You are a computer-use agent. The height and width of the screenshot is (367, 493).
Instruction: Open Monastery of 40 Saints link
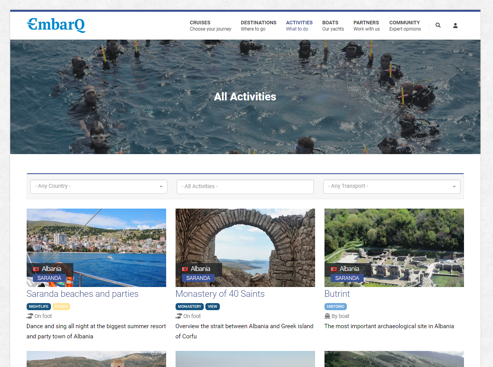tap(220, 294)
